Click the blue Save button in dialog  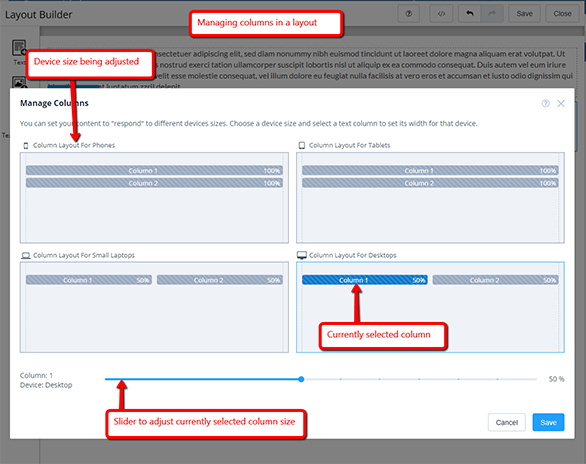[548, 422]
